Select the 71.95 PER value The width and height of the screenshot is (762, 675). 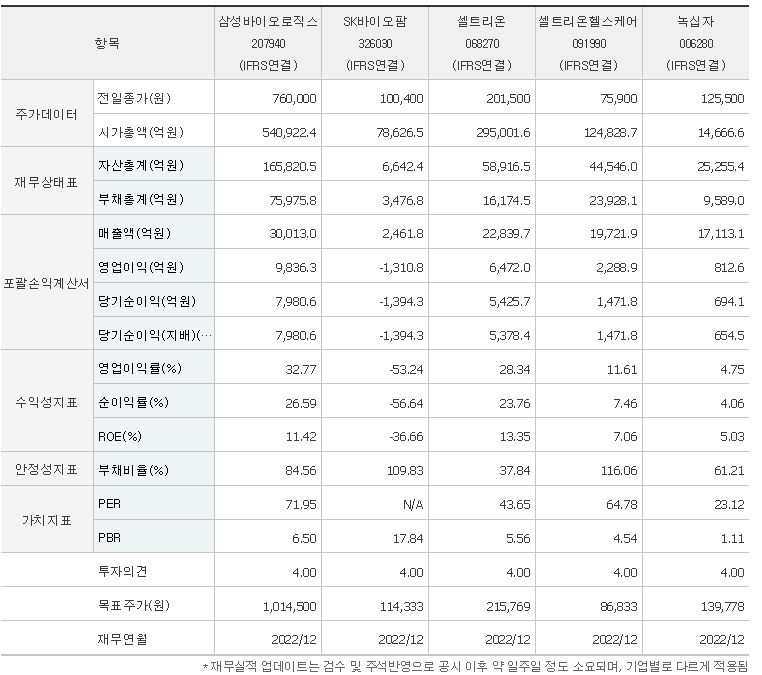[301, 505]
